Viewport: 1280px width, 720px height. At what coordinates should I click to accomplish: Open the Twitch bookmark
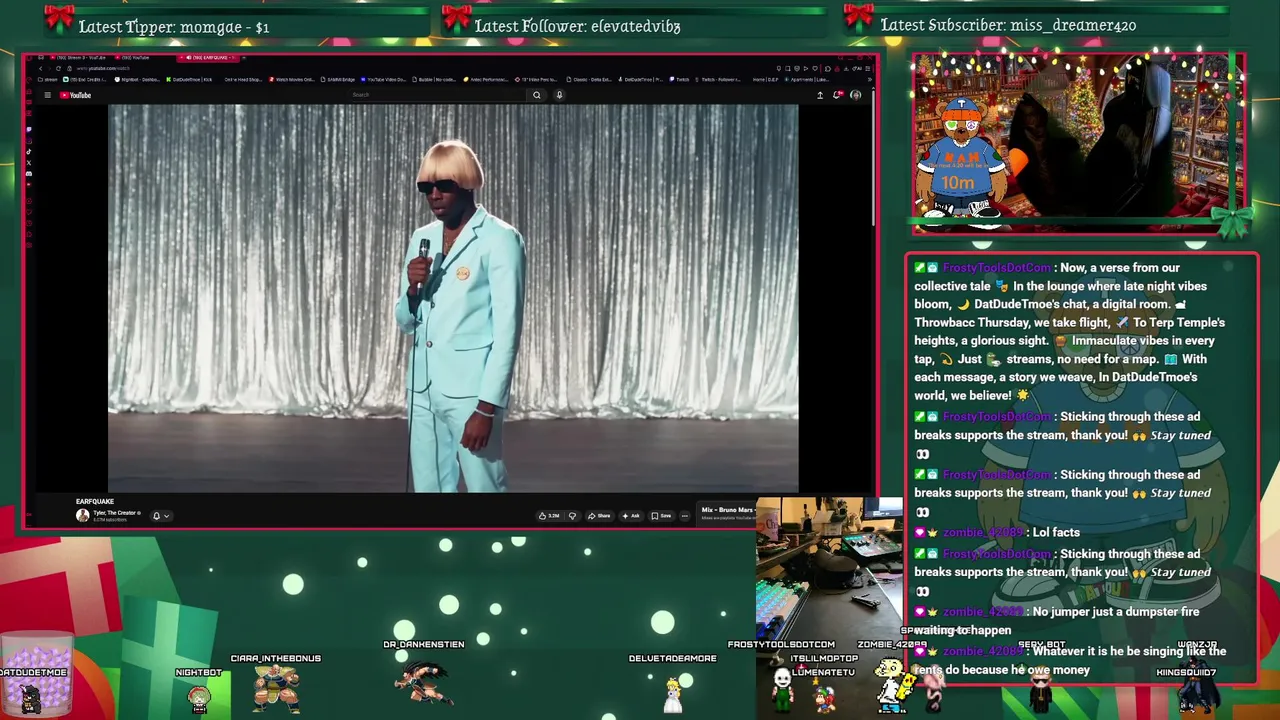coord(680,80)
